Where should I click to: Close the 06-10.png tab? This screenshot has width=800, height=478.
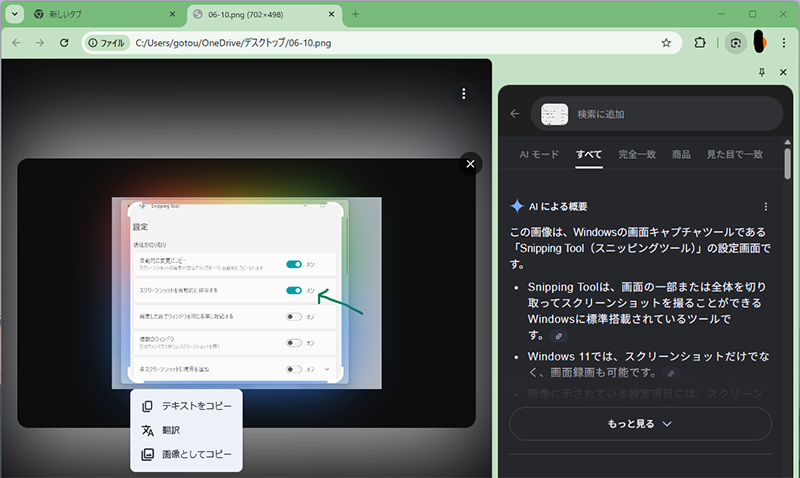pos(331,14)
